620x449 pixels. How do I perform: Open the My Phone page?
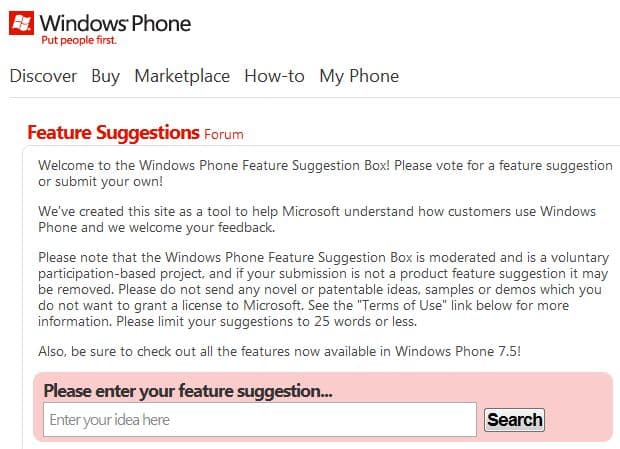tap(359, 76)
